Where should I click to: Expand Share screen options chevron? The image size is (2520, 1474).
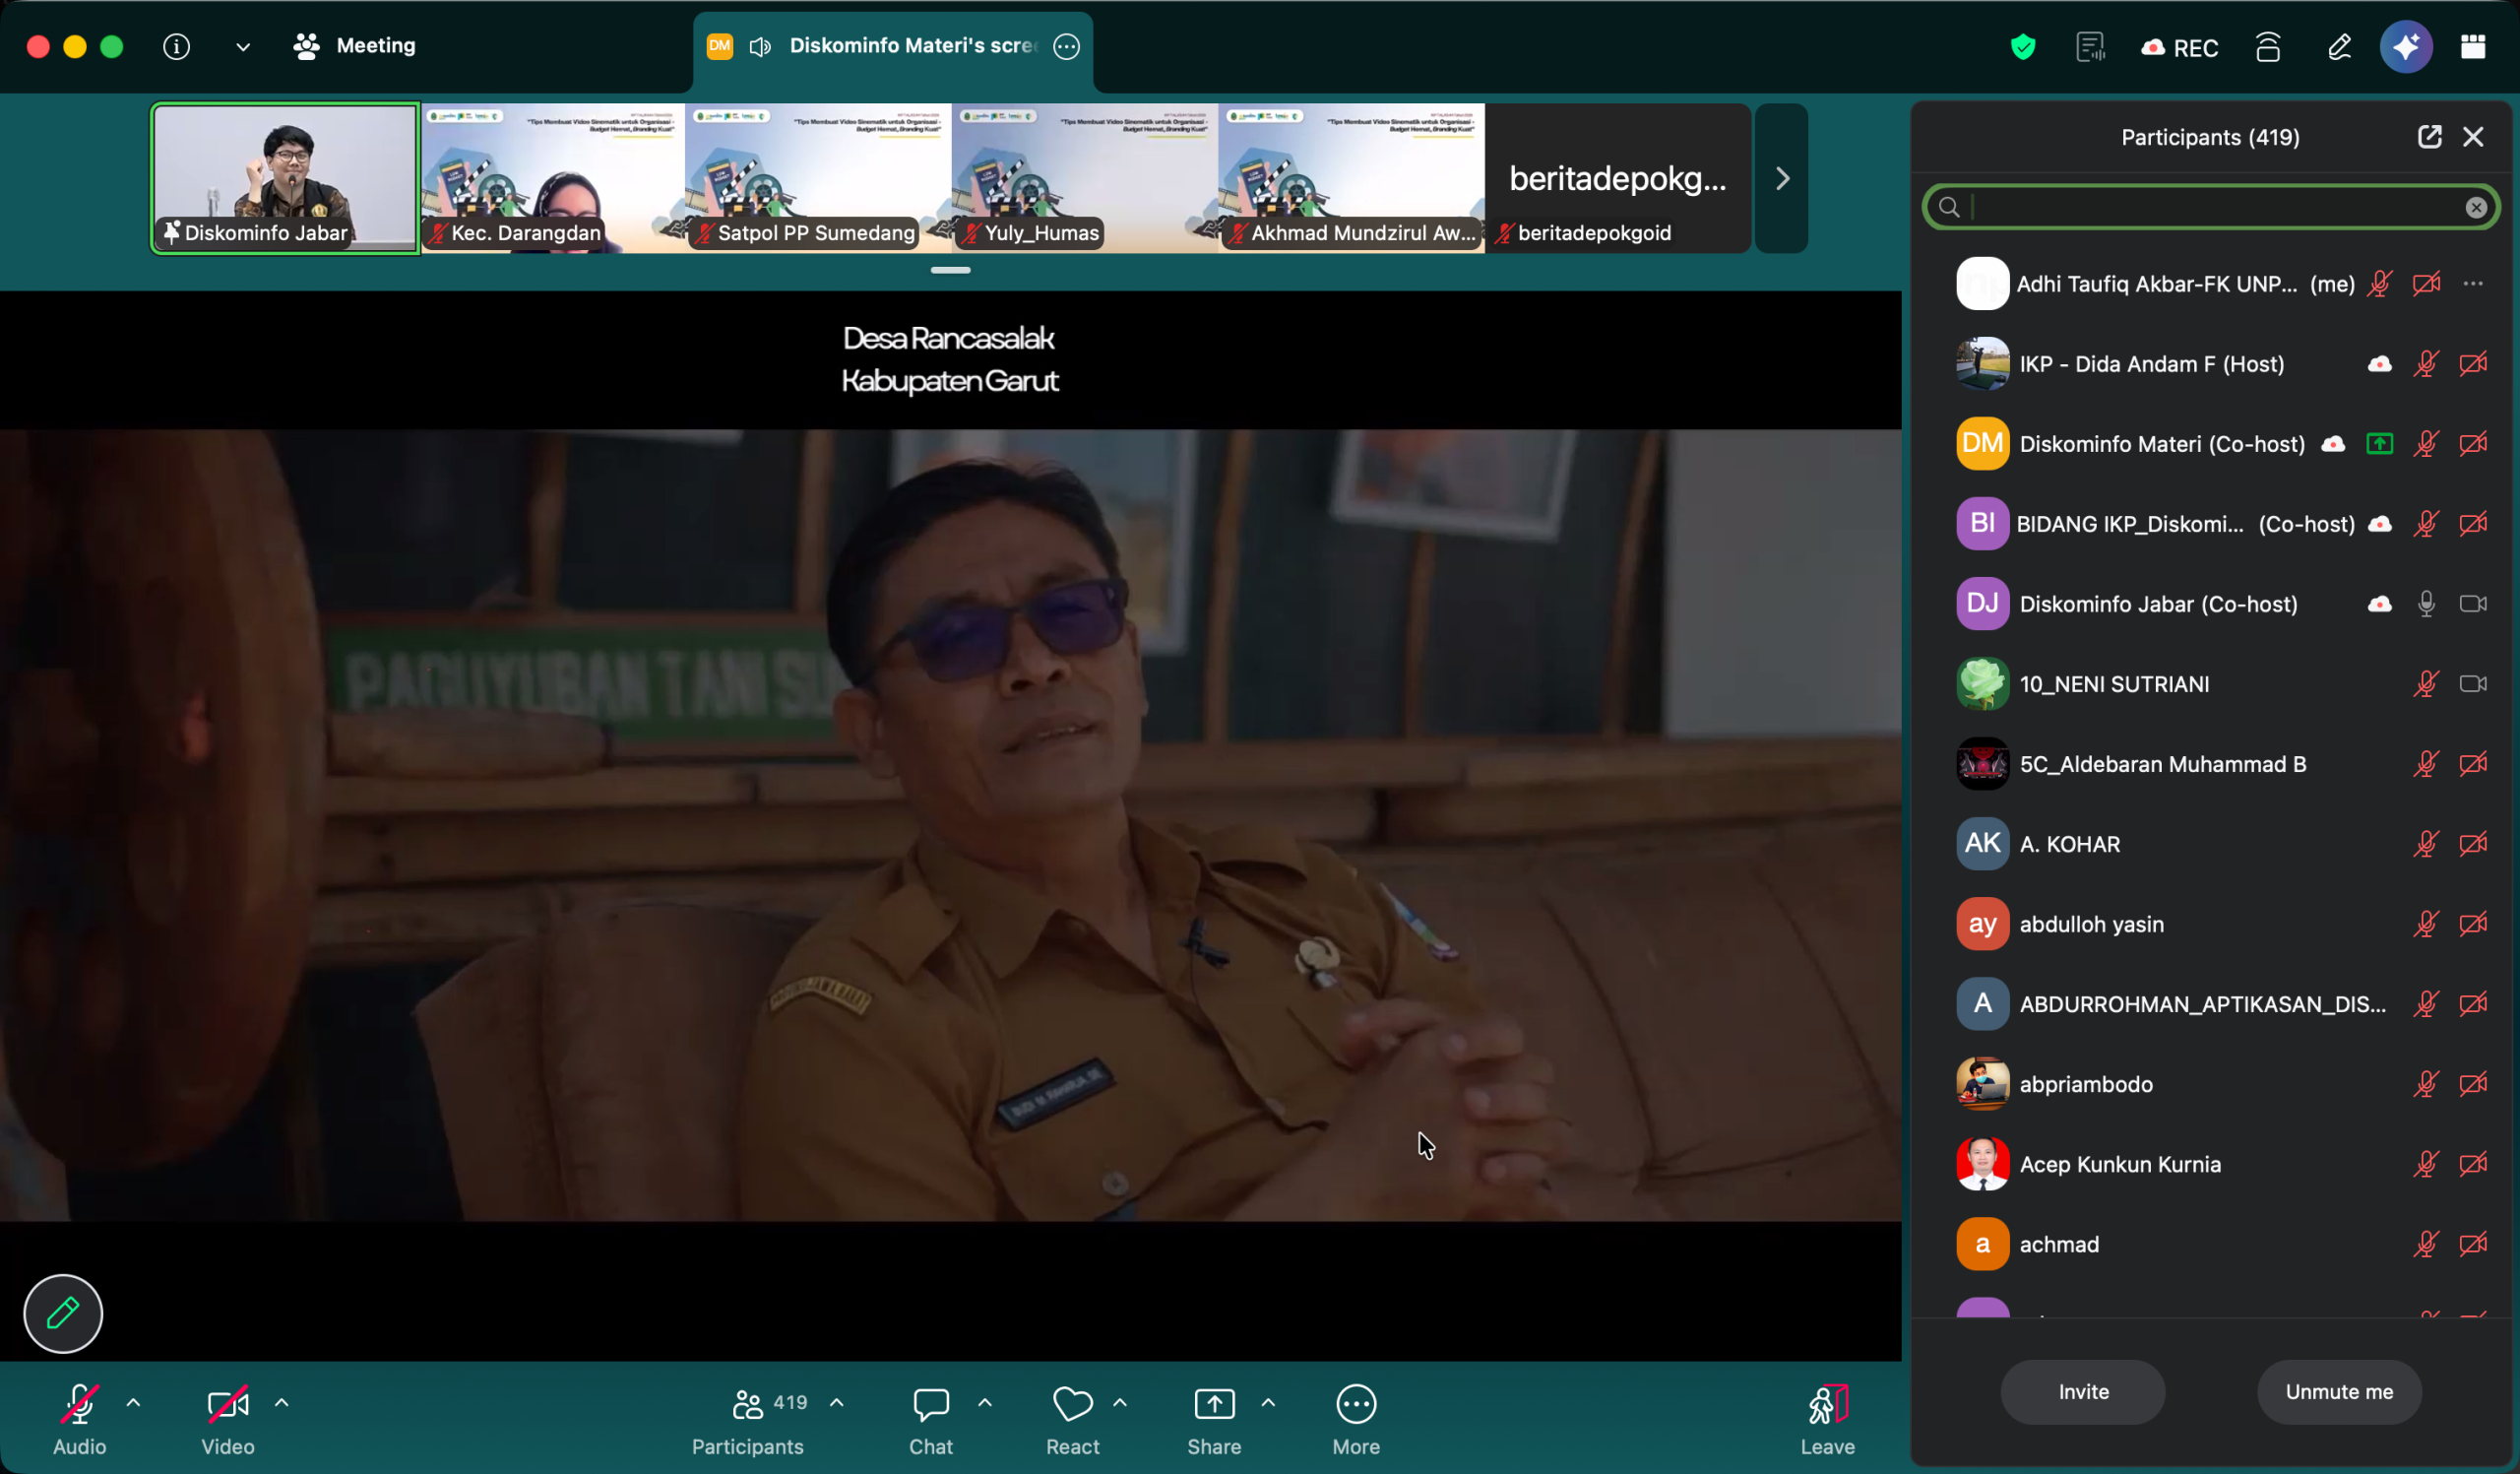1268,1403
